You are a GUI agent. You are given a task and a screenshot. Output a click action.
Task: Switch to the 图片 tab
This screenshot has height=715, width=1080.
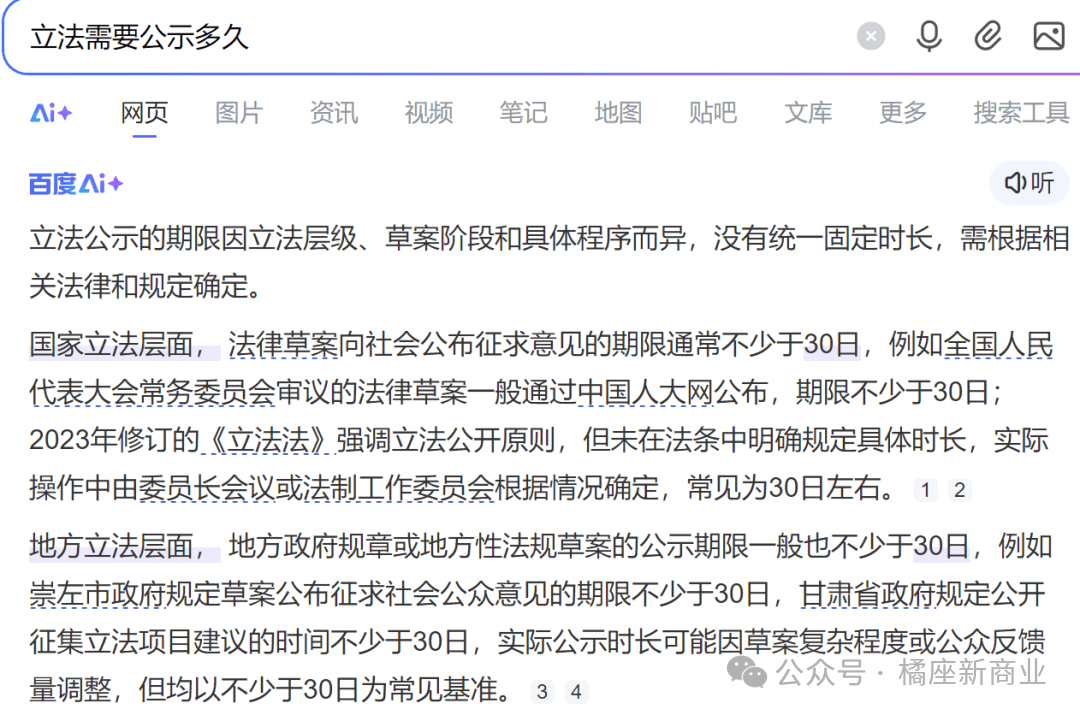[239, 112]
